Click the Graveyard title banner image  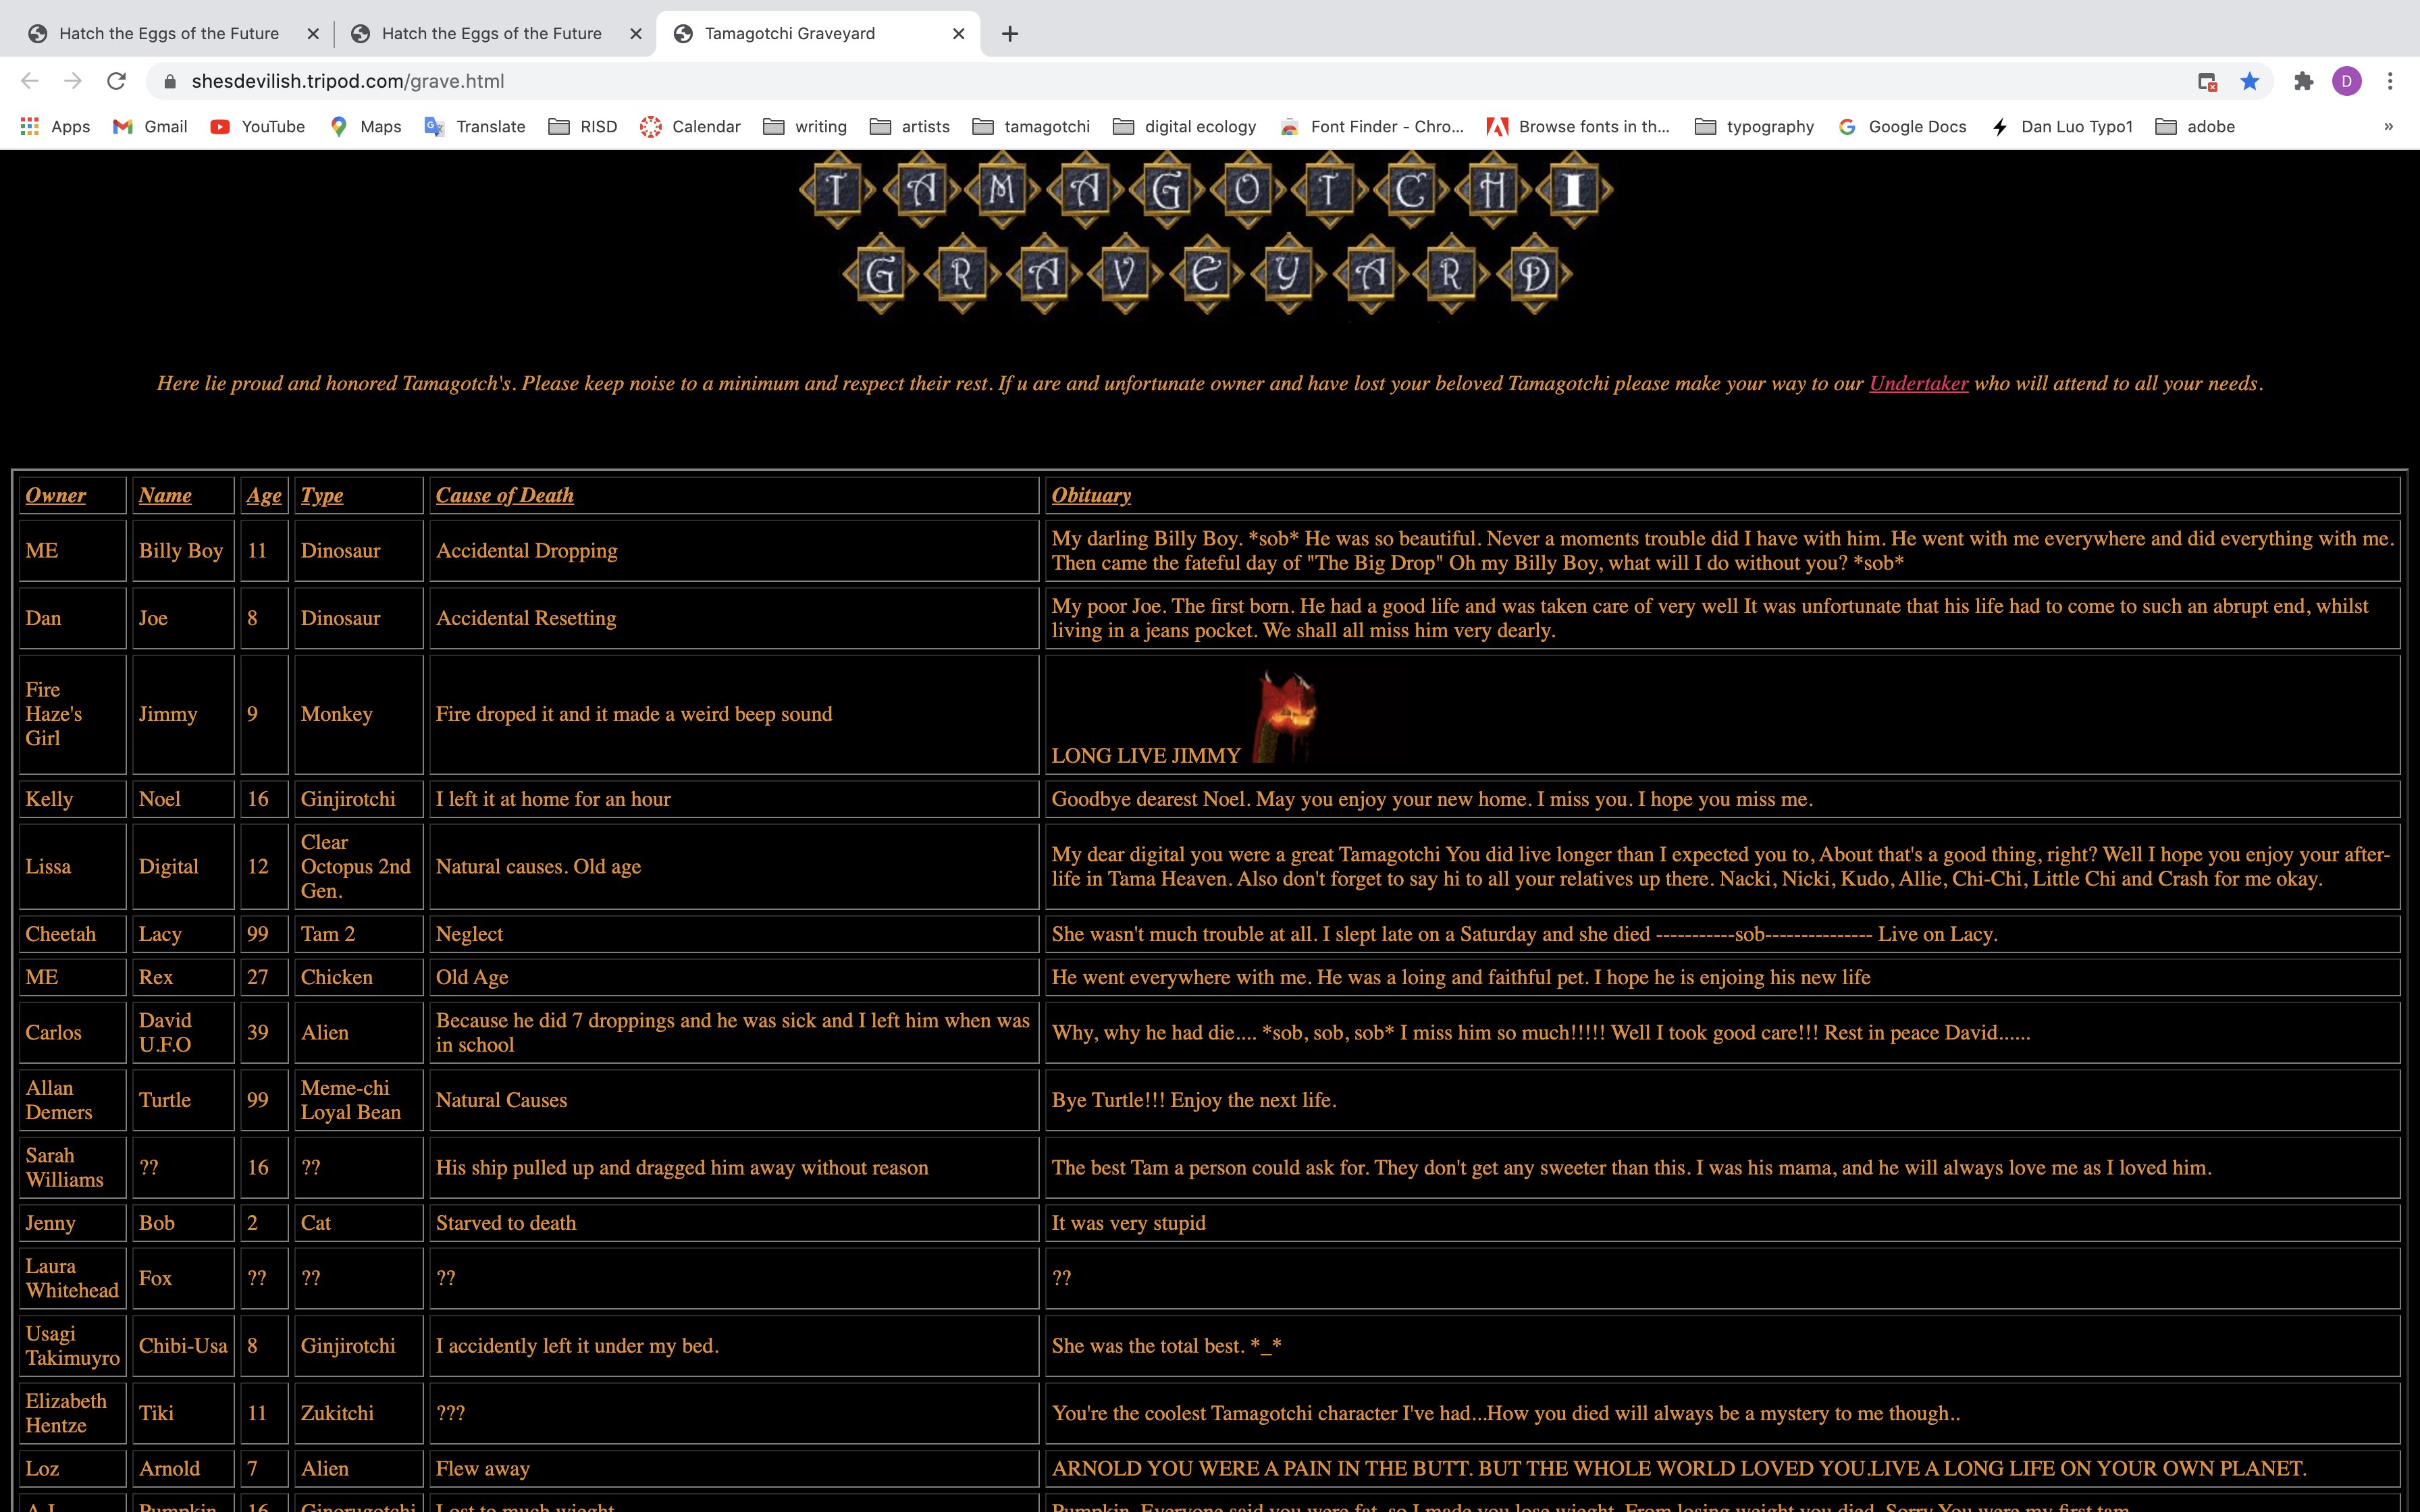point(1207,273)
